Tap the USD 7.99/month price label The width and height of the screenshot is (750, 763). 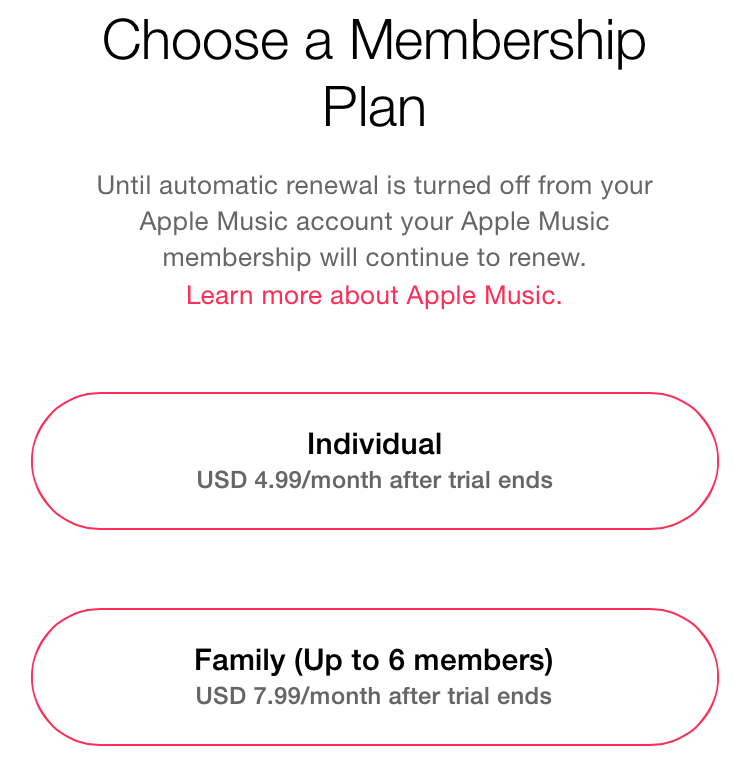(374, 696)
